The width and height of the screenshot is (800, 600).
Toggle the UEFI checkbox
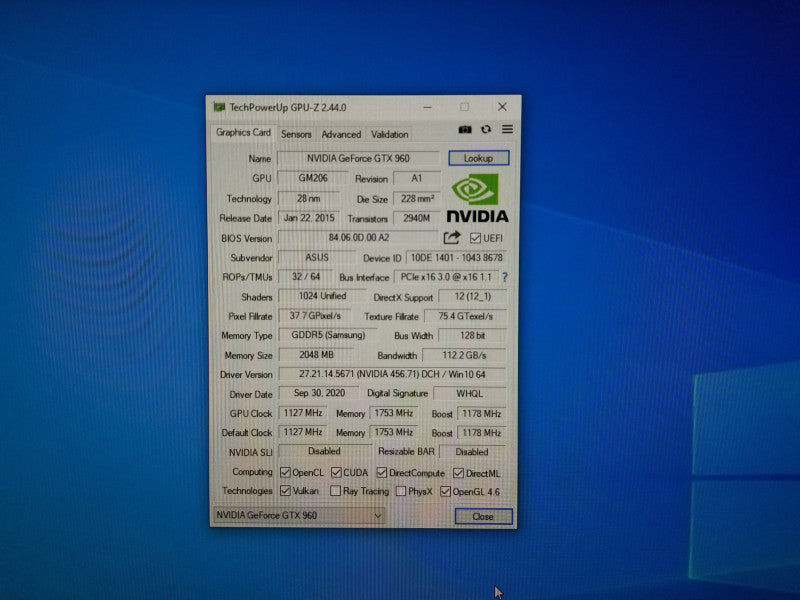[476, 238]
